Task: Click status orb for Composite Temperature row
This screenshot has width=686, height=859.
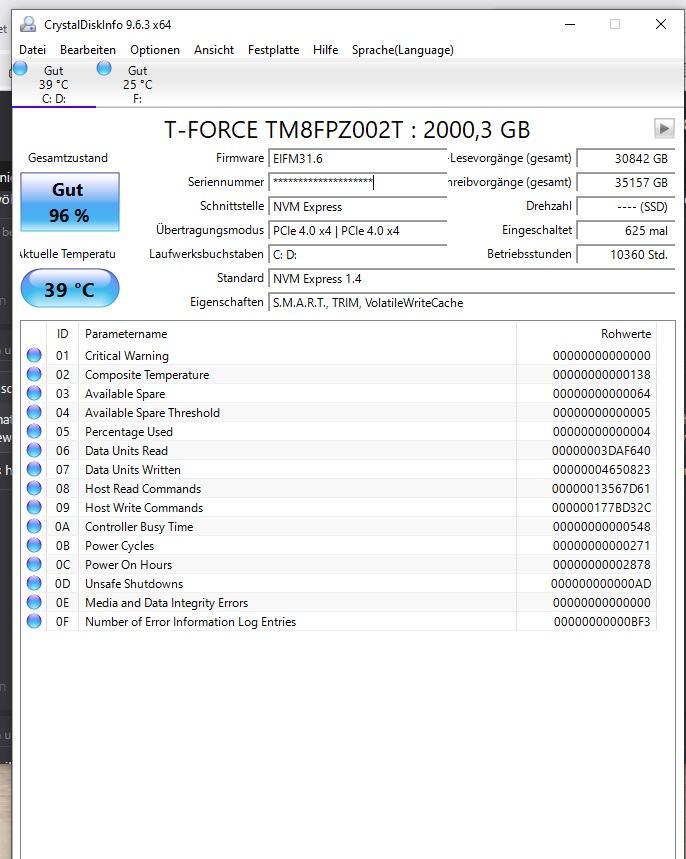Action: pos(34,374)
